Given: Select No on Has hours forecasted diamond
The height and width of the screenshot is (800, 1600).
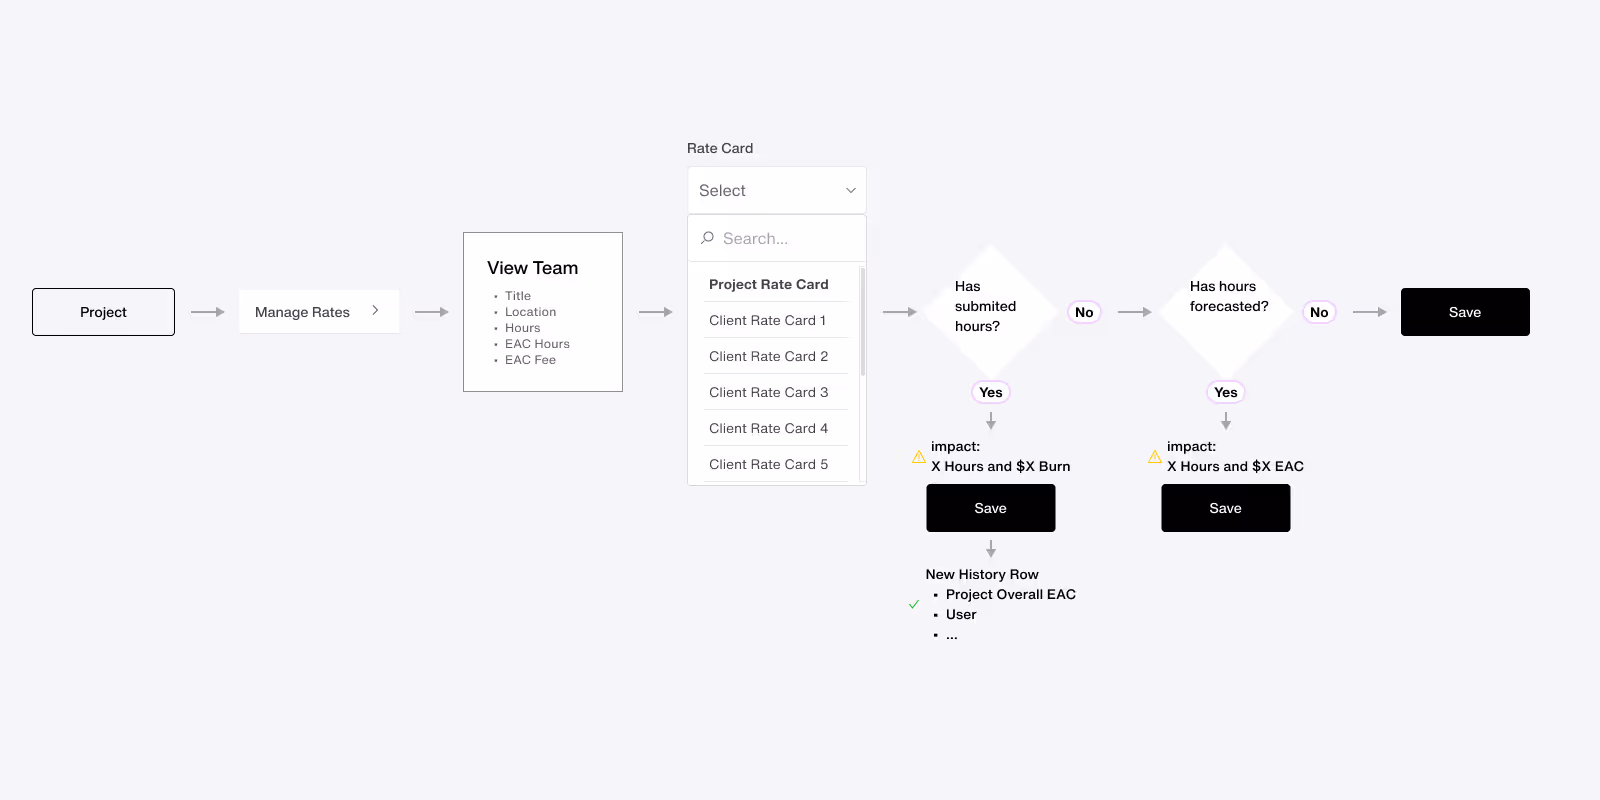Looking at the screenshot, I should click(x=1318, y=311).
